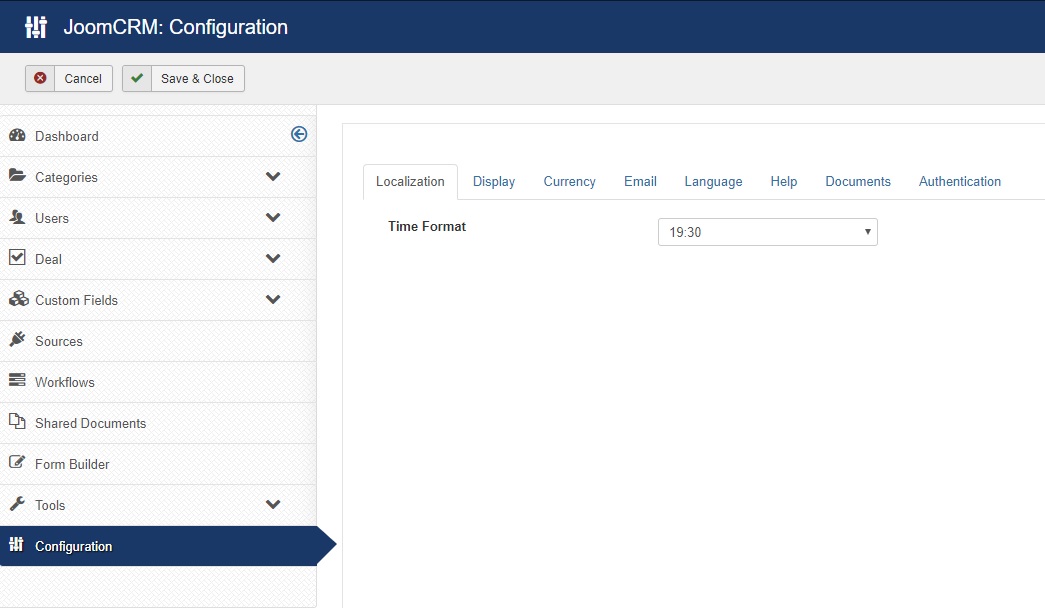Click the Configuration sliders icon in sidebar

(x=17, y=544)
